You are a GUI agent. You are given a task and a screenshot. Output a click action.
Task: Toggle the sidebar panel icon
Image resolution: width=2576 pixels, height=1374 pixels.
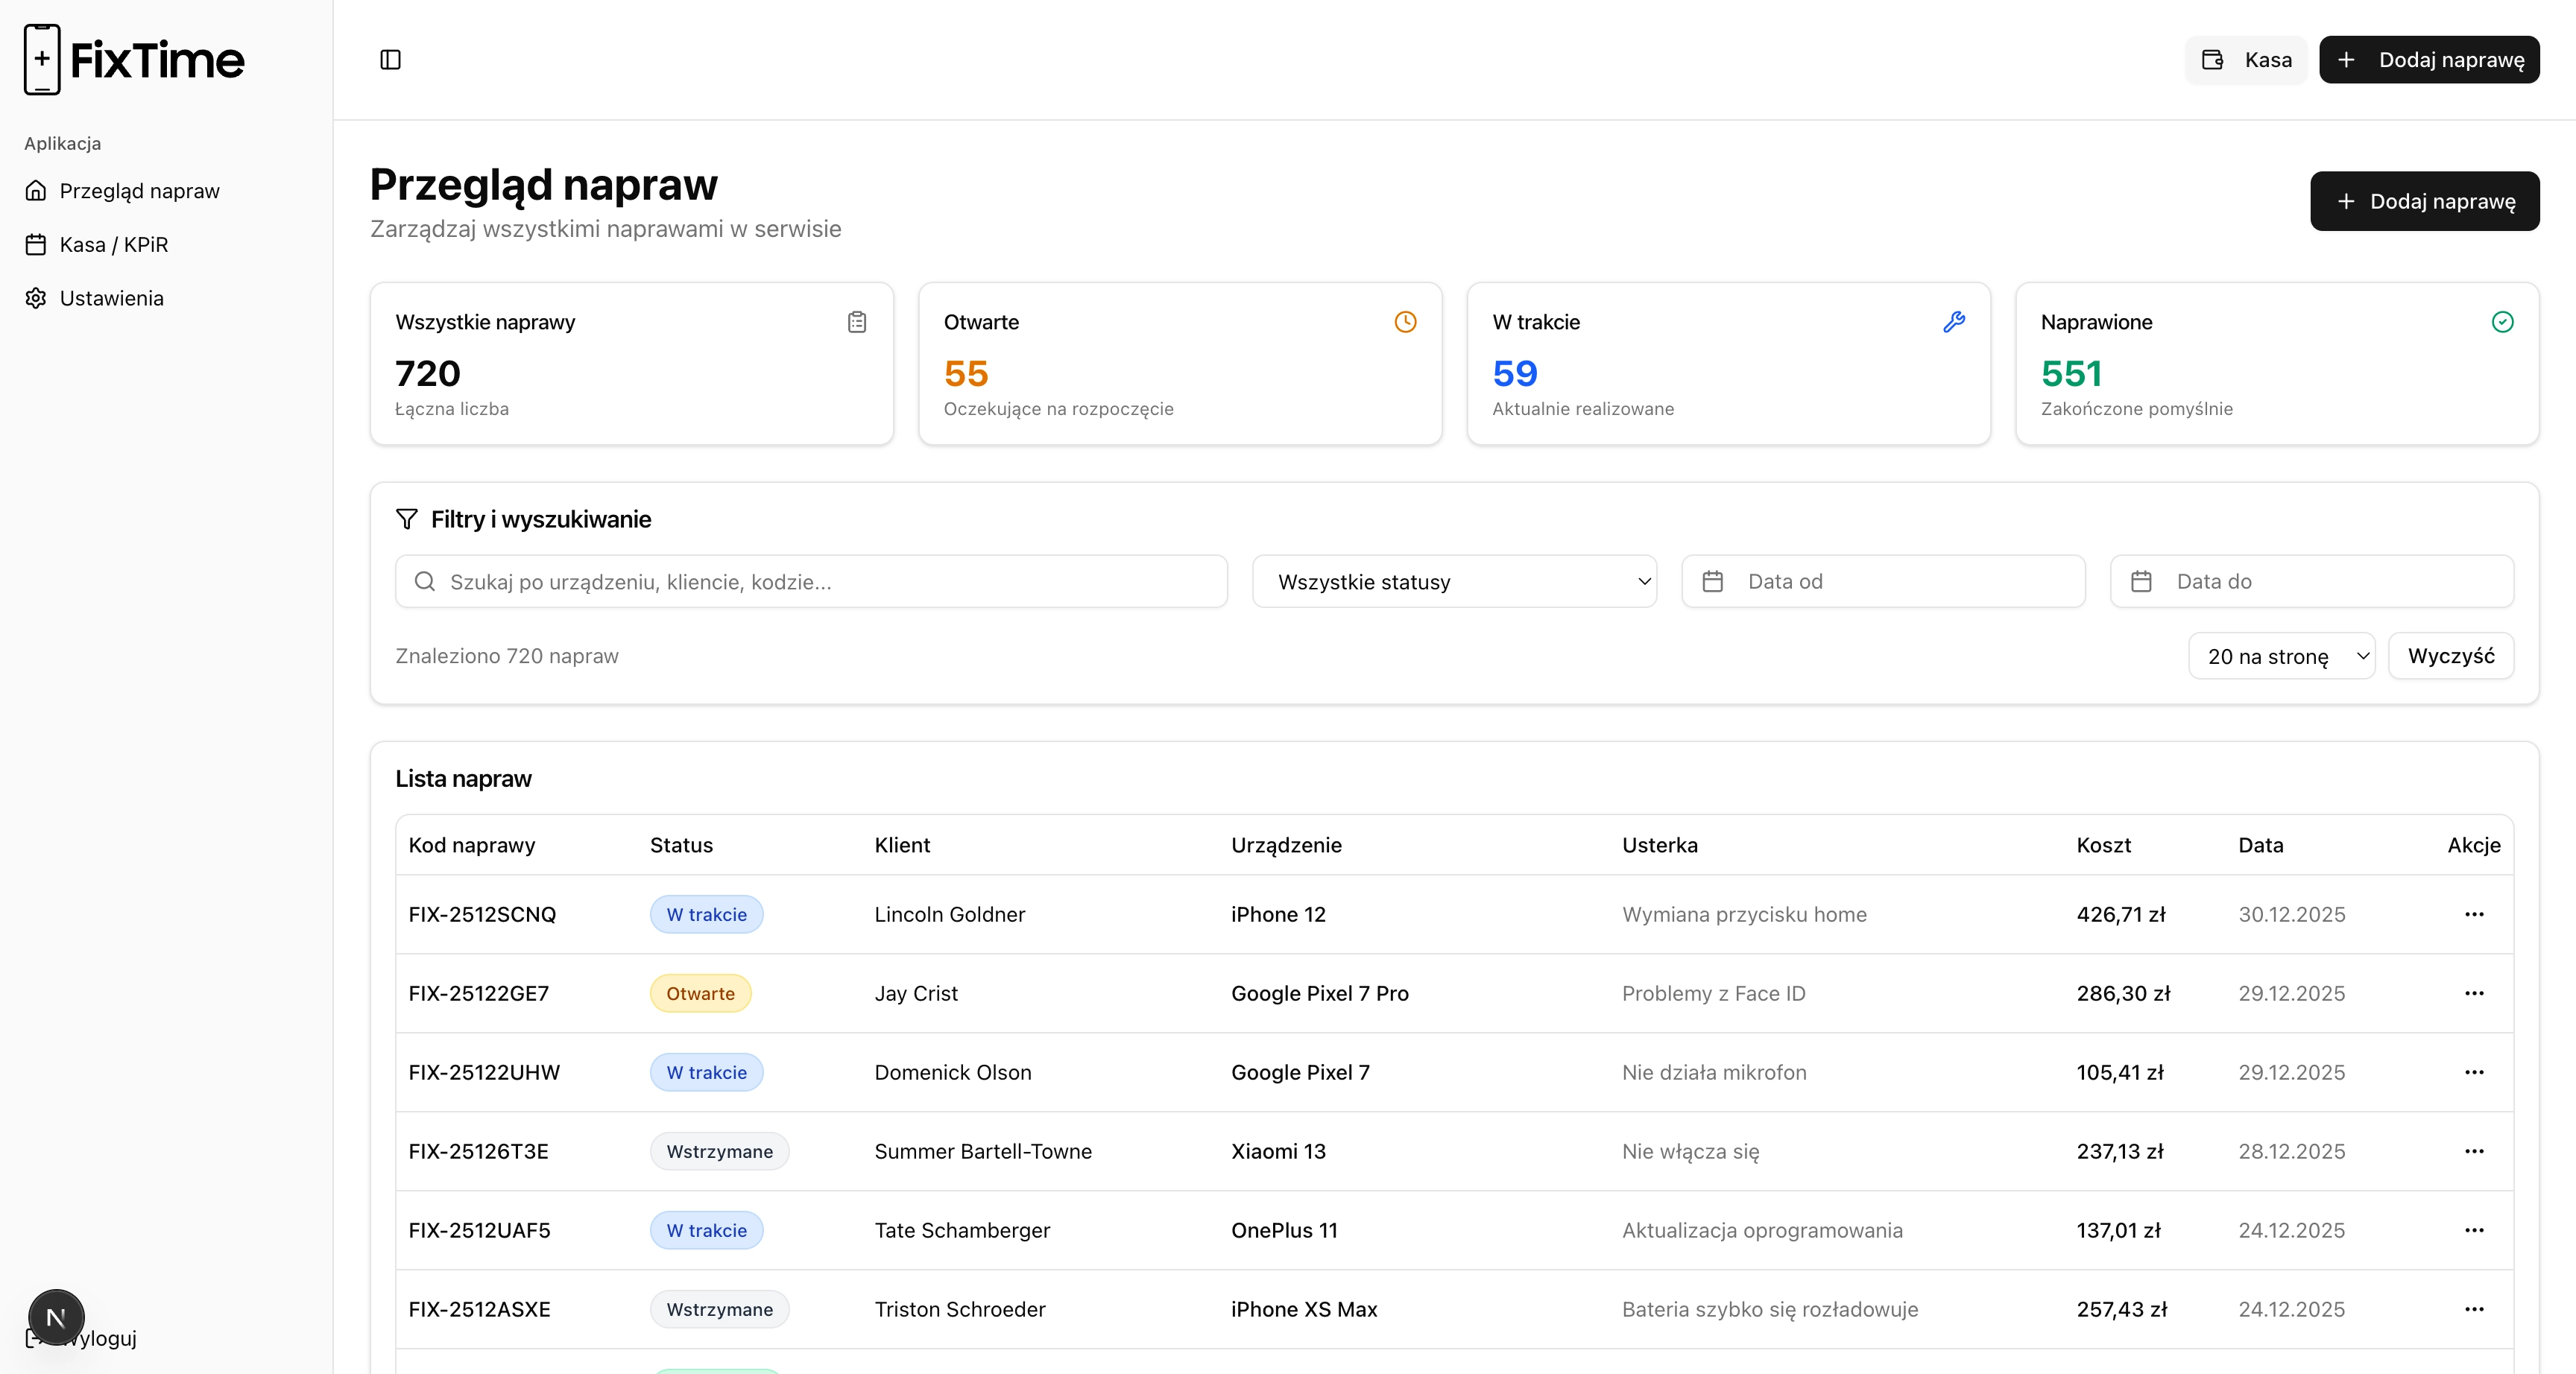[x=390, y=60]
